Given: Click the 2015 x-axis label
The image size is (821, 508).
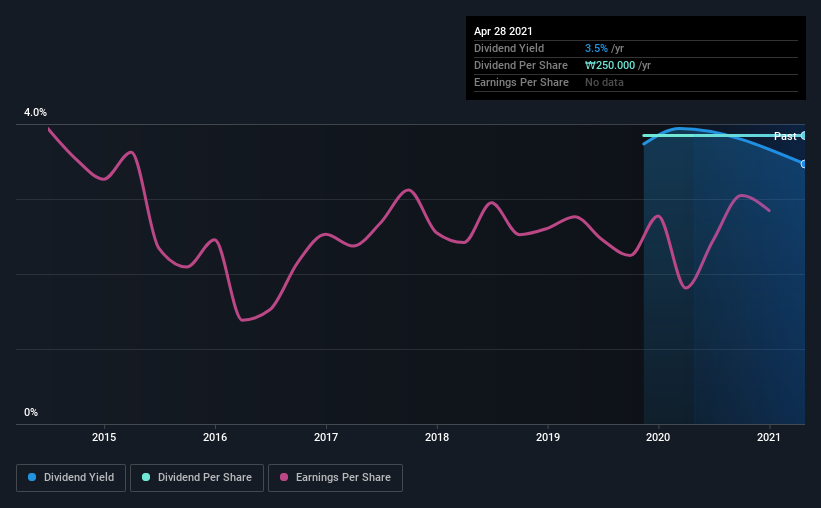Looking at the screenshot, I should coord(104,437).
